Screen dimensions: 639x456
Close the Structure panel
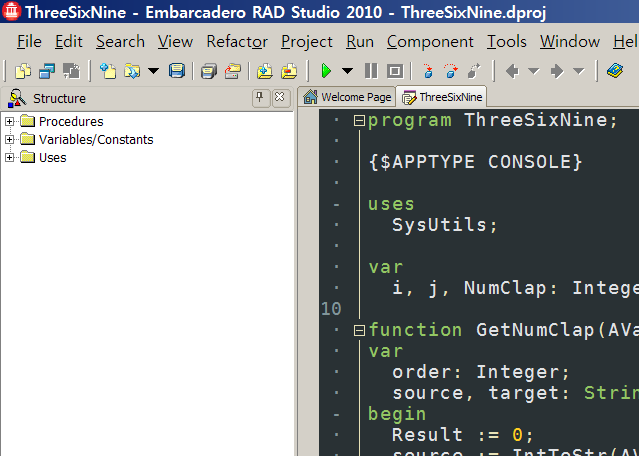tap(280, 98)
